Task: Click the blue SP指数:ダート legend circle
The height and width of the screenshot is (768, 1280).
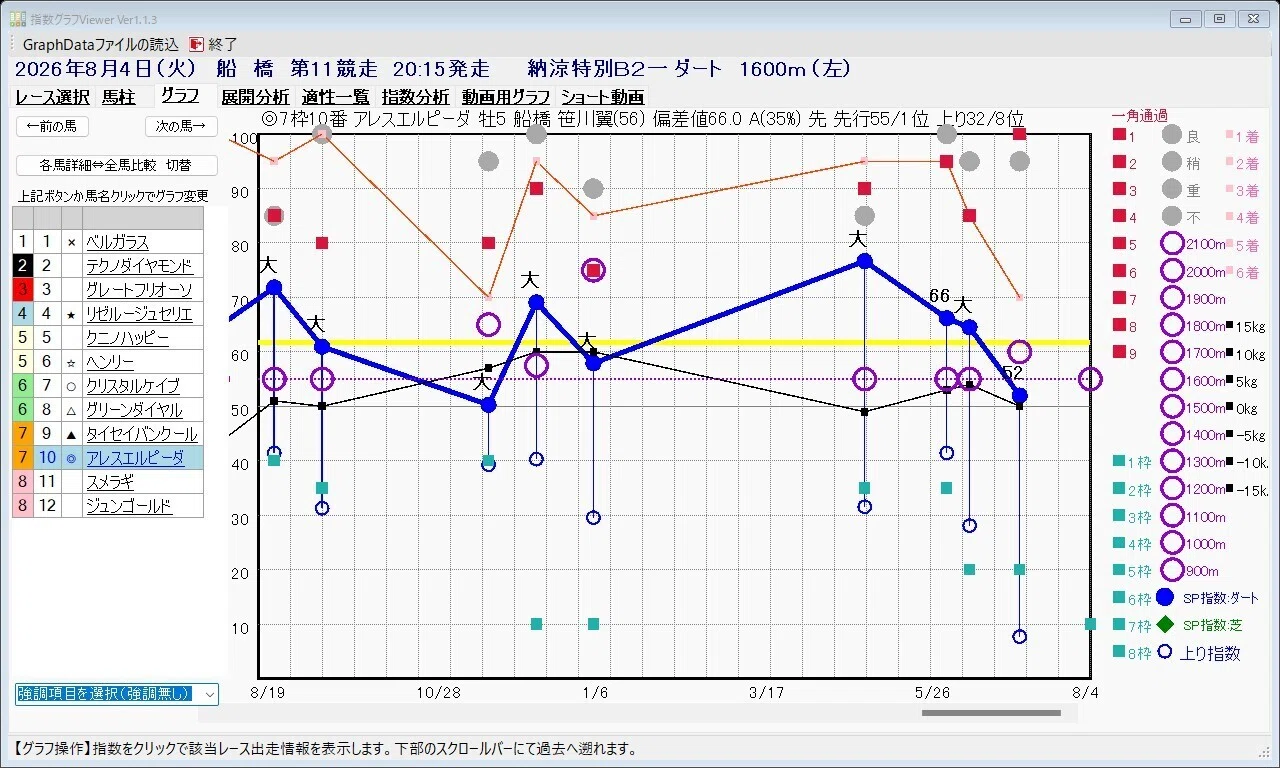Action: (x=1164, y=598)
